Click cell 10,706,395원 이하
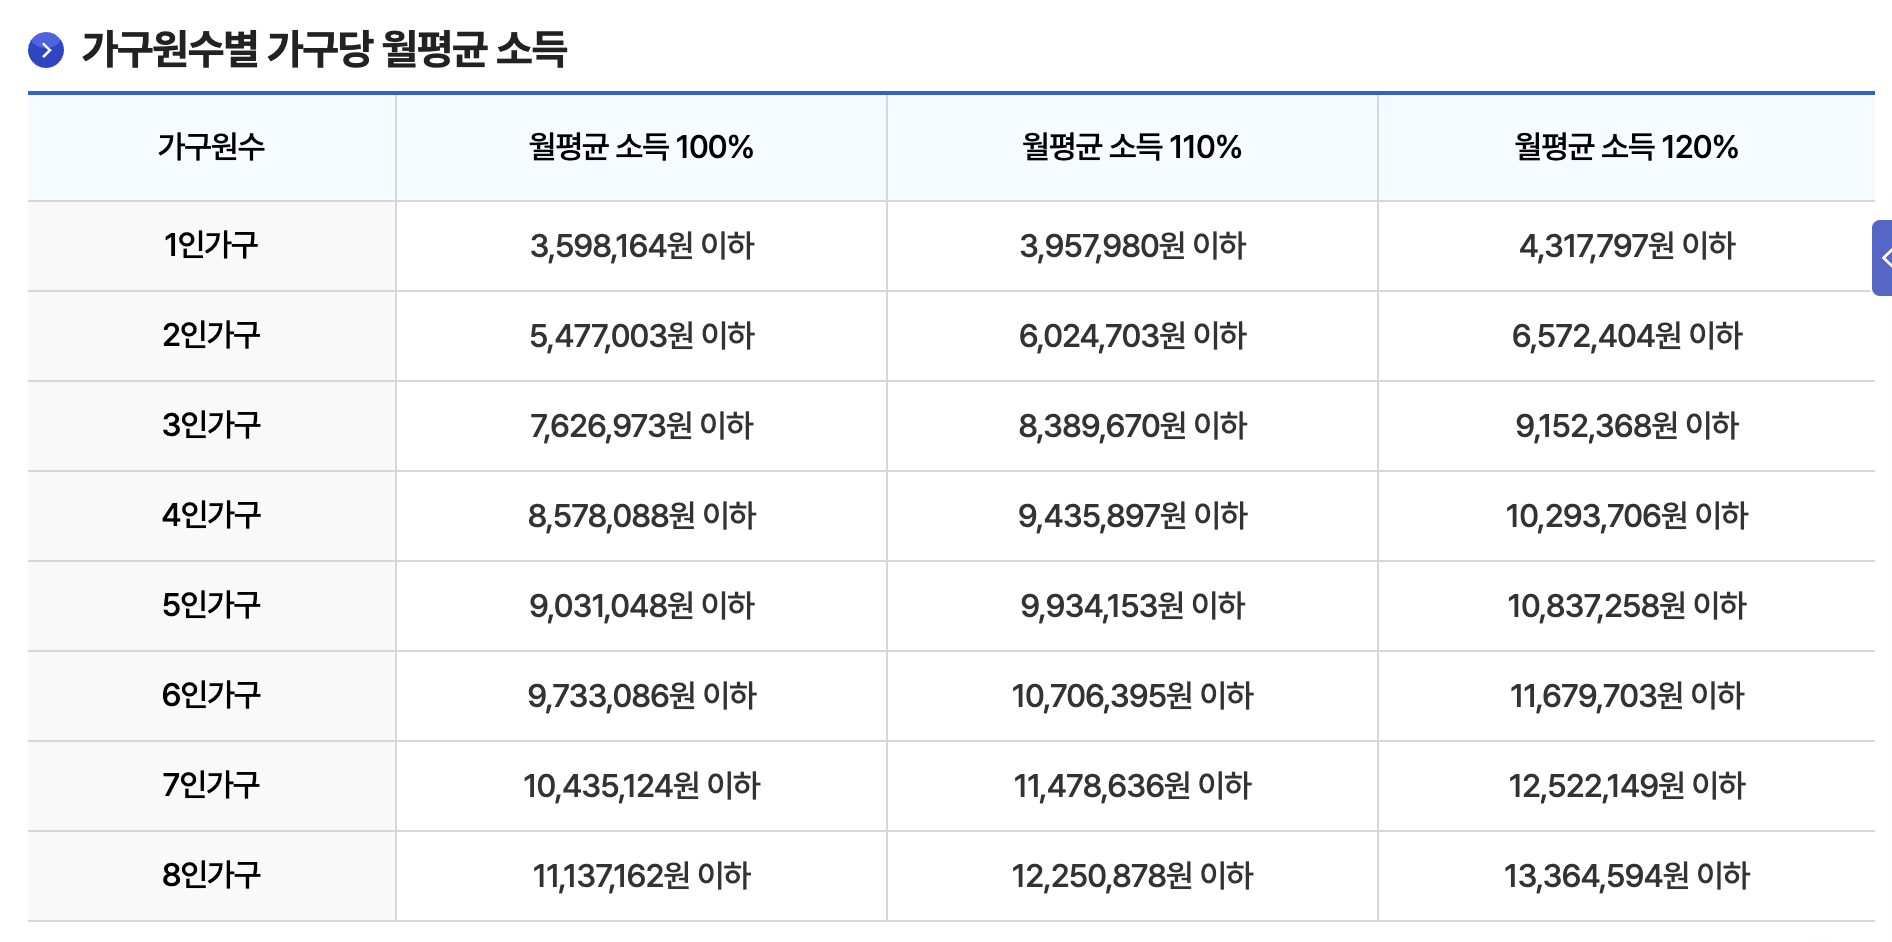 (1132, 696)
